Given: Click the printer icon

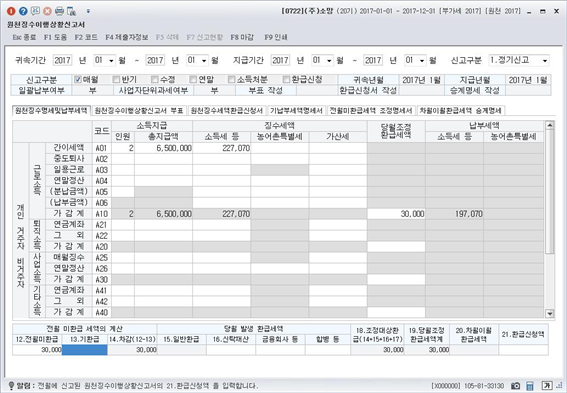Looking at the screenshot, I should tap(59, 11).
